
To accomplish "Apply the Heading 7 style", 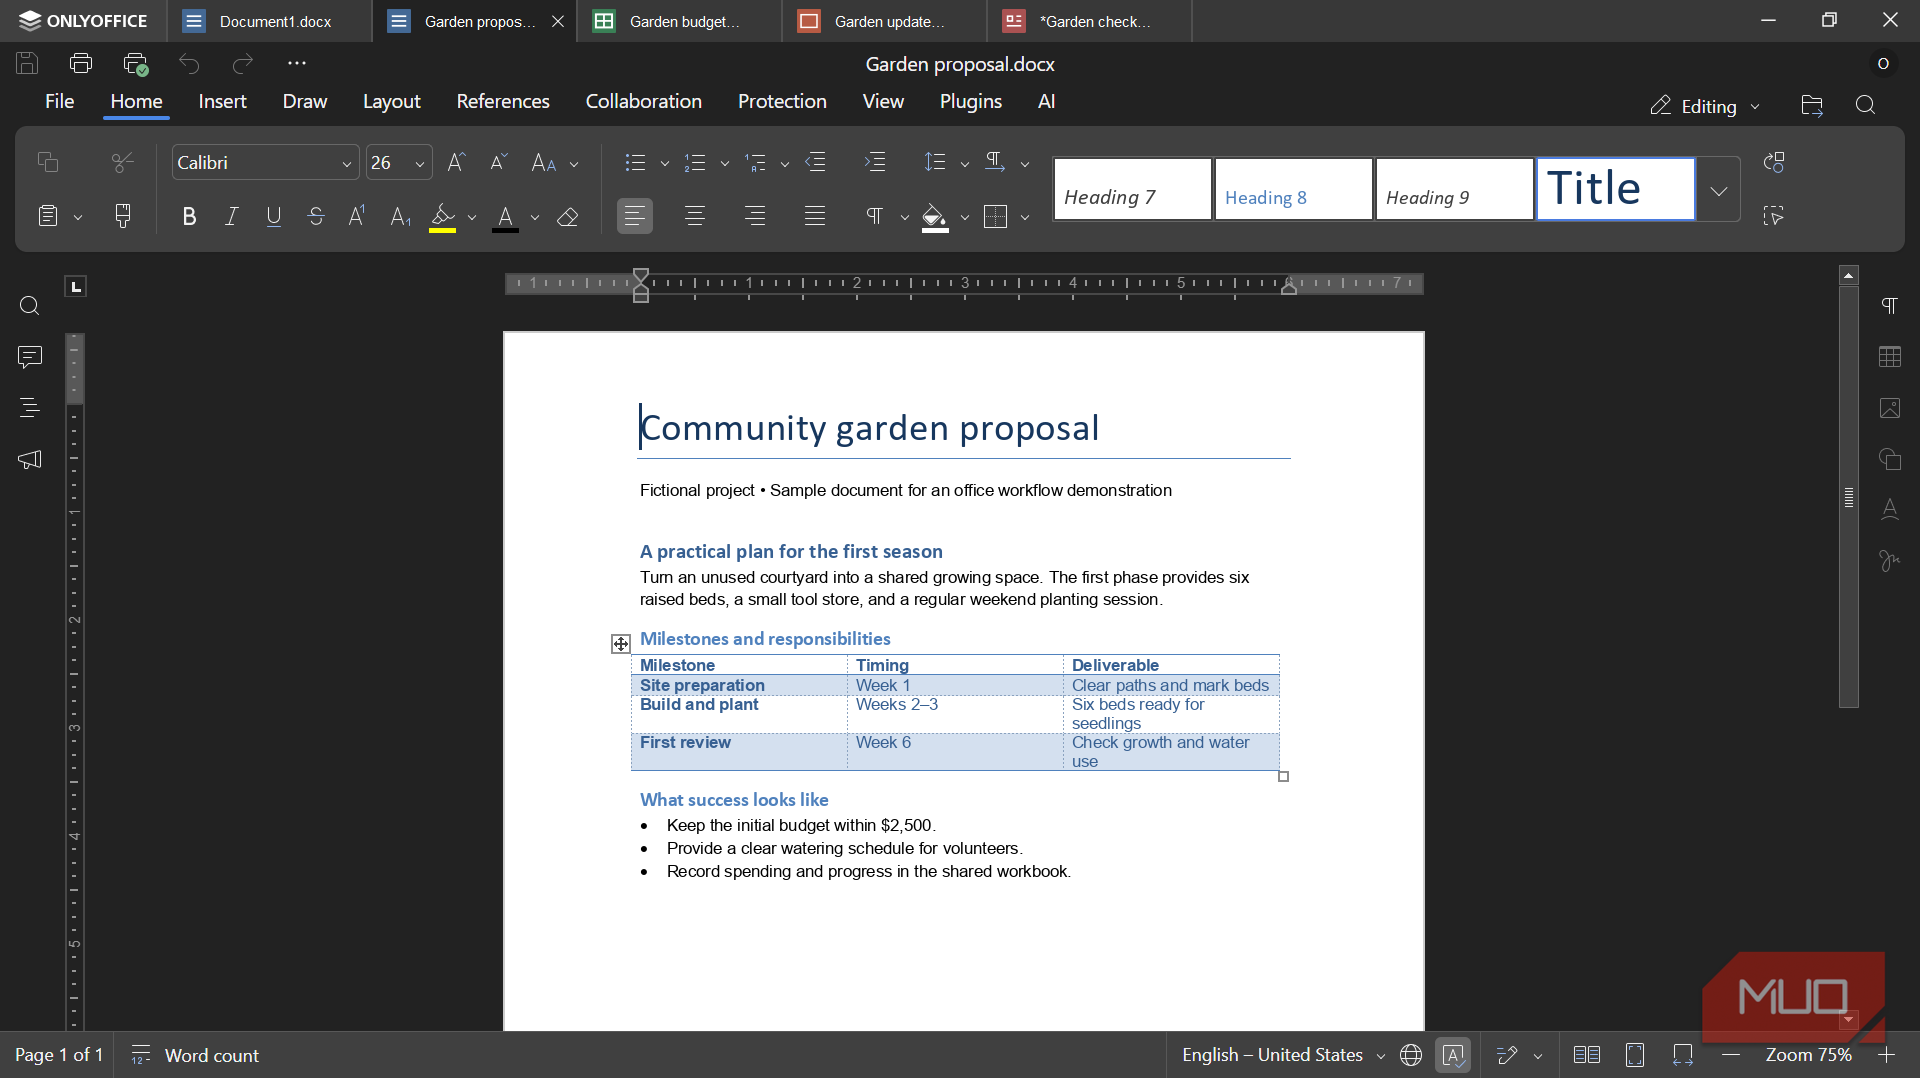I will (1132, 190).
